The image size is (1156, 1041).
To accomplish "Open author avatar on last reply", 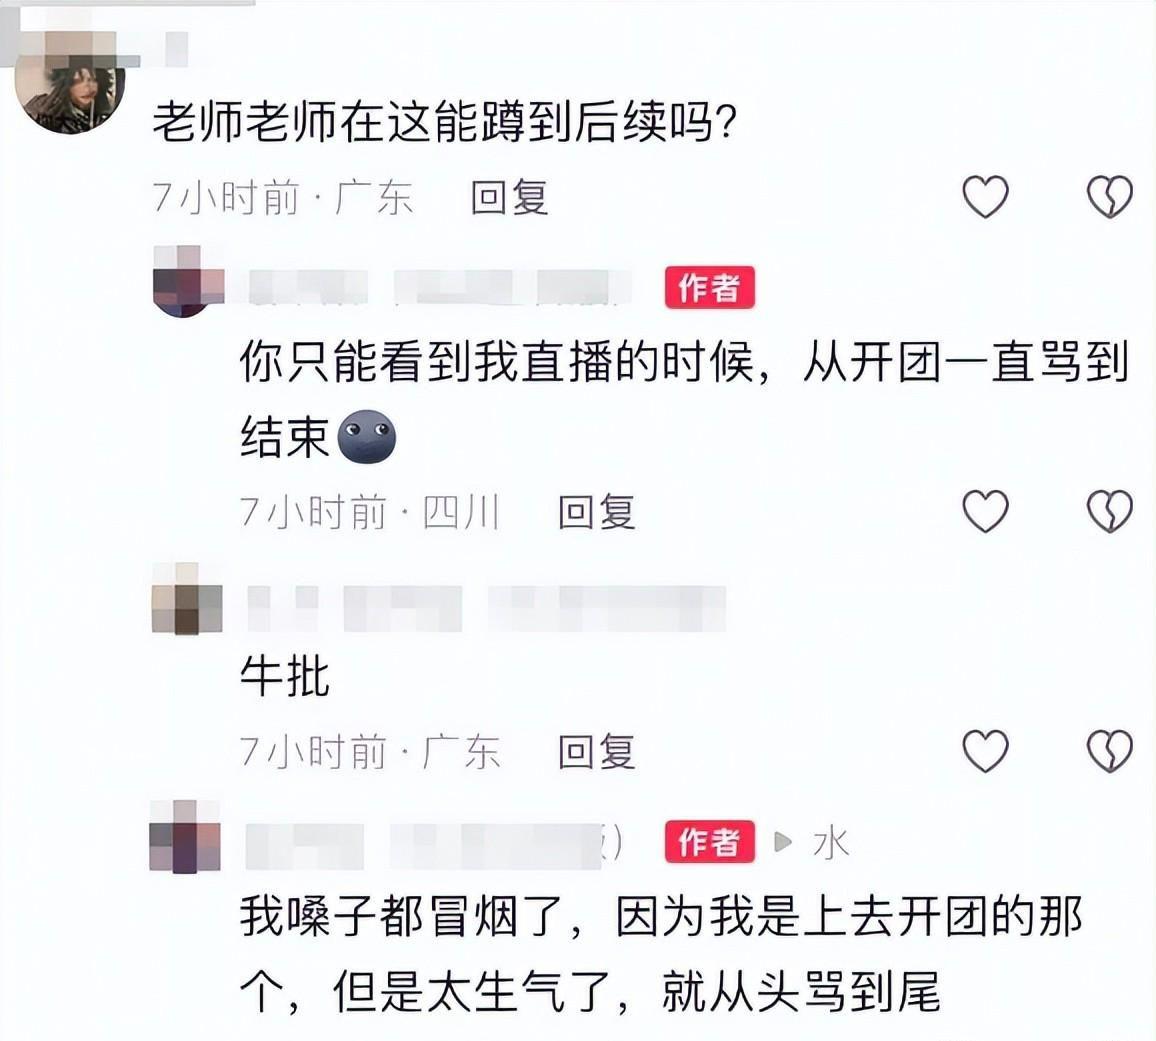I will [185, 837].
